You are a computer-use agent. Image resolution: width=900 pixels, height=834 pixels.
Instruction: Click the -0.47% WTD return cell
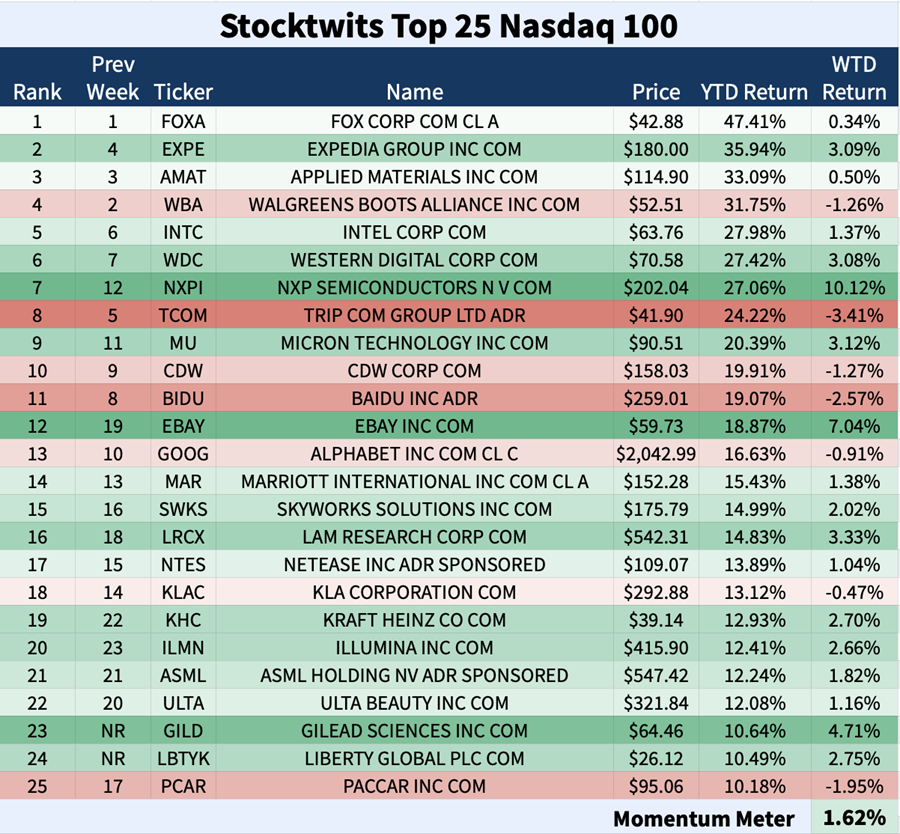coord(854,592)
